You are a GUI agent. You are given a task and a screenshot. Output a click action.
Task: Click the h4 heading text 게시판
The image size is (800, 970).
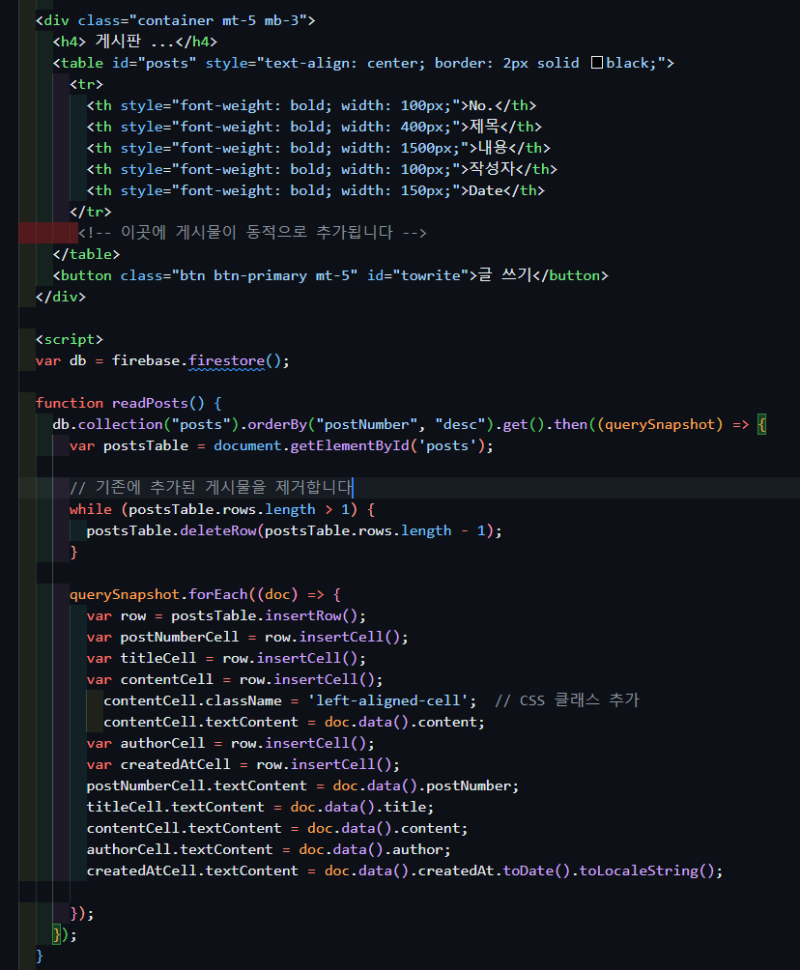tap(118, 41)
